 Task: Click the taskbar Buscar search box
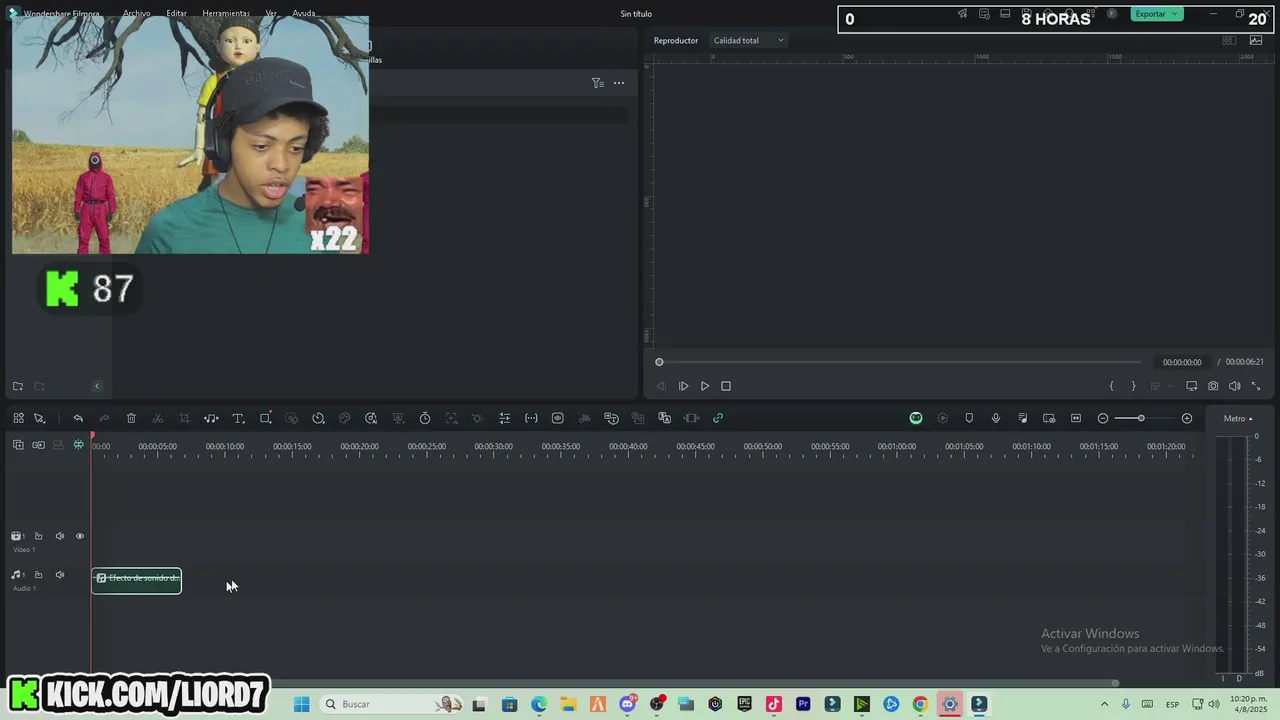coord(392,704)
